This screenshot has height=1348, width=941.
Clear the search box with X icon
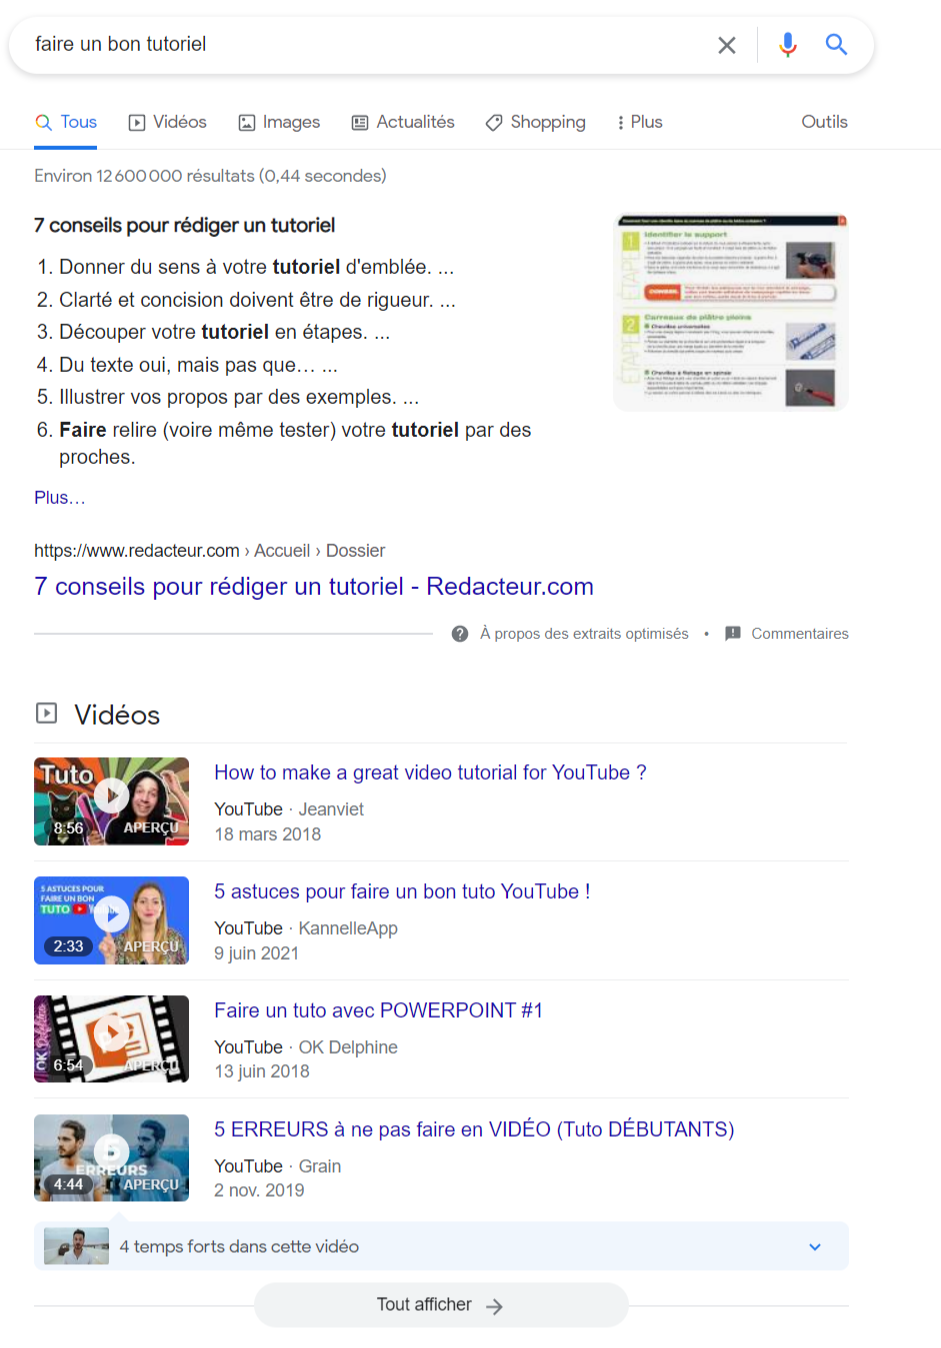pyautogui.click(x=727, y=45)
